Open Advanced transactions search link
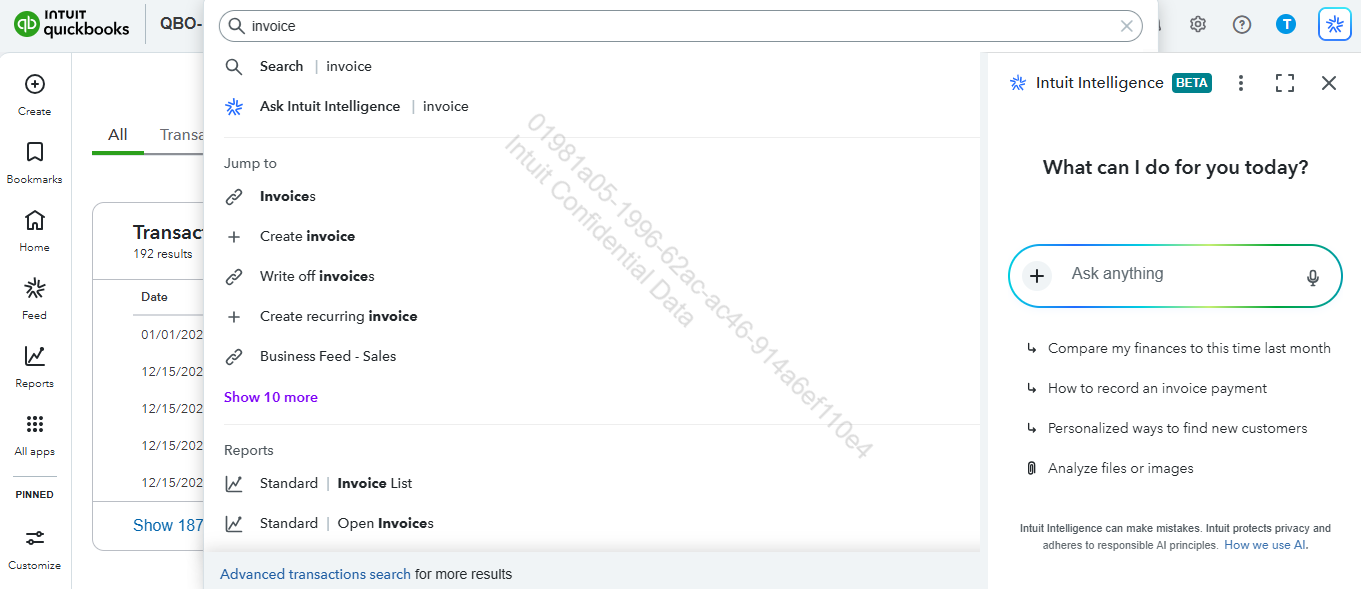 [x=315, y=574]
